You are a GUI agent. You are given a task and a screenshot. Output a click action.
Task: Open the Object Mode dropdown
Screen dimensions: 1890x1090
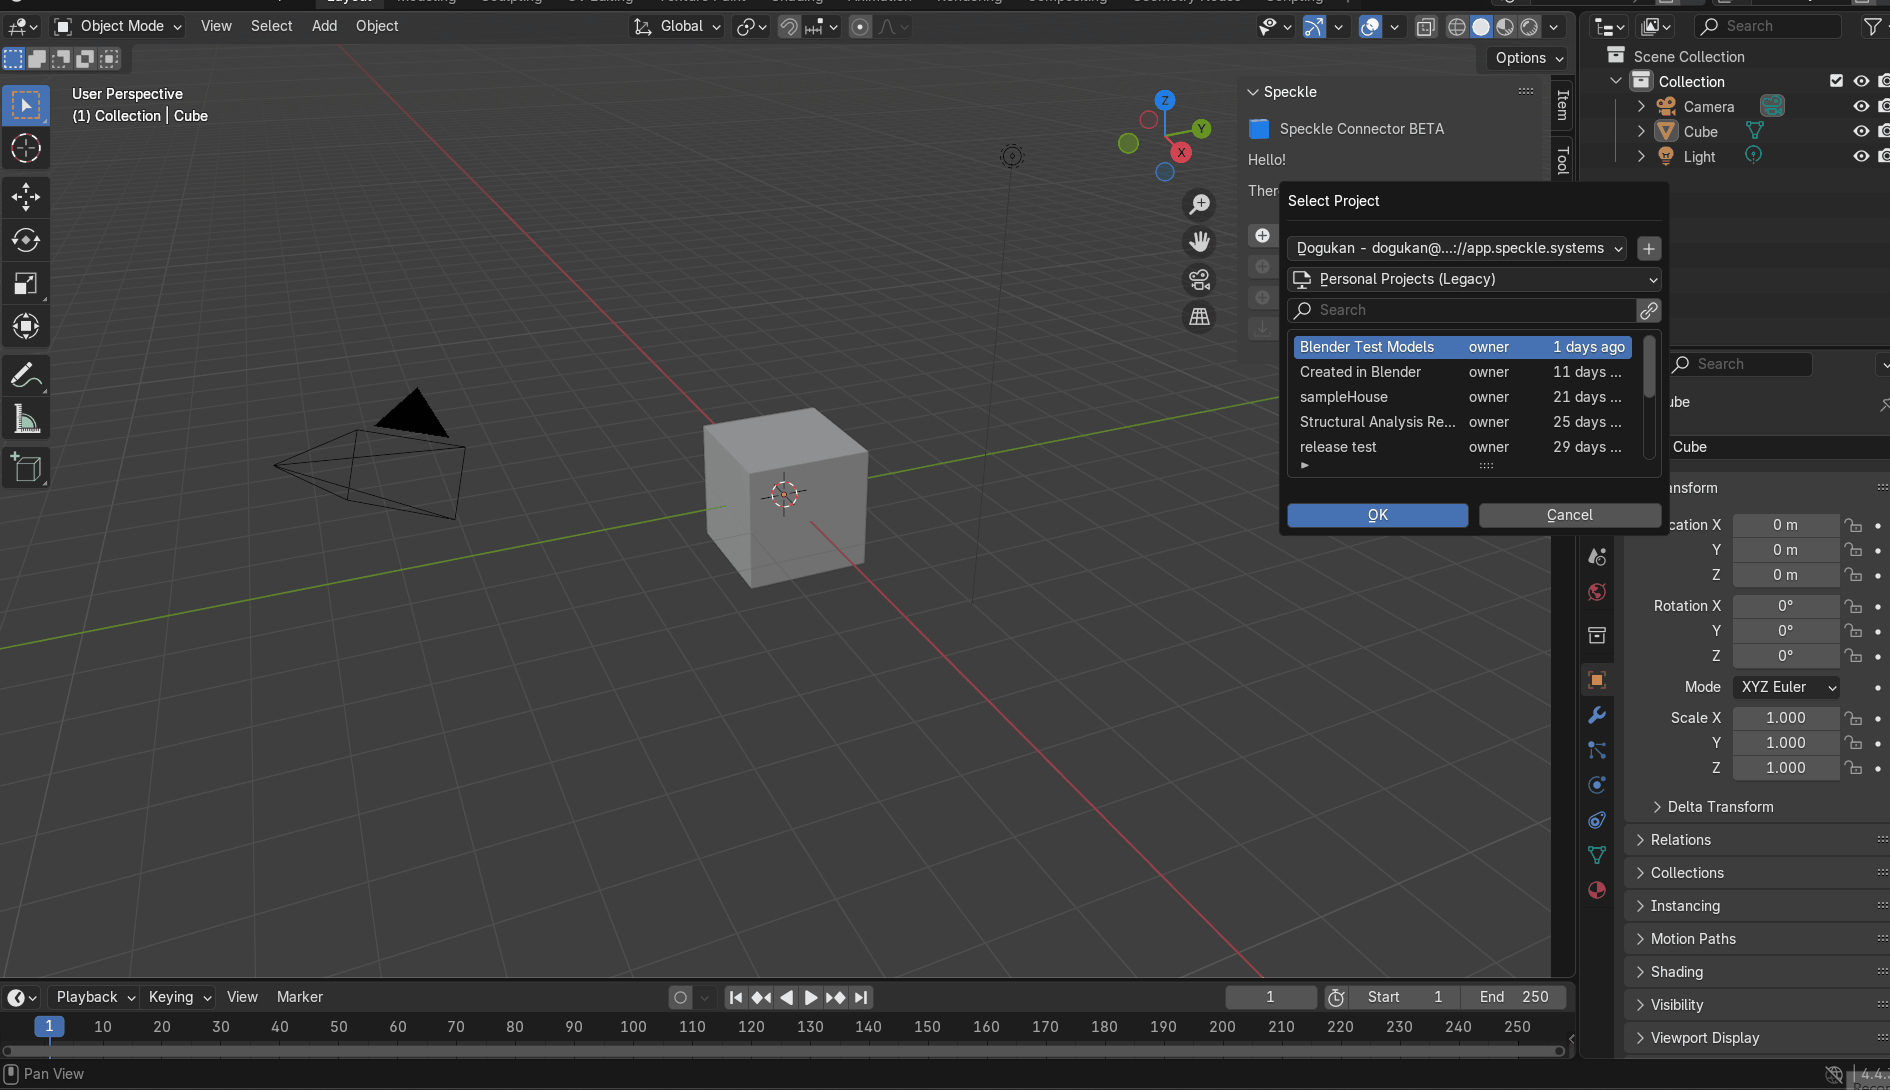[118, 26]
